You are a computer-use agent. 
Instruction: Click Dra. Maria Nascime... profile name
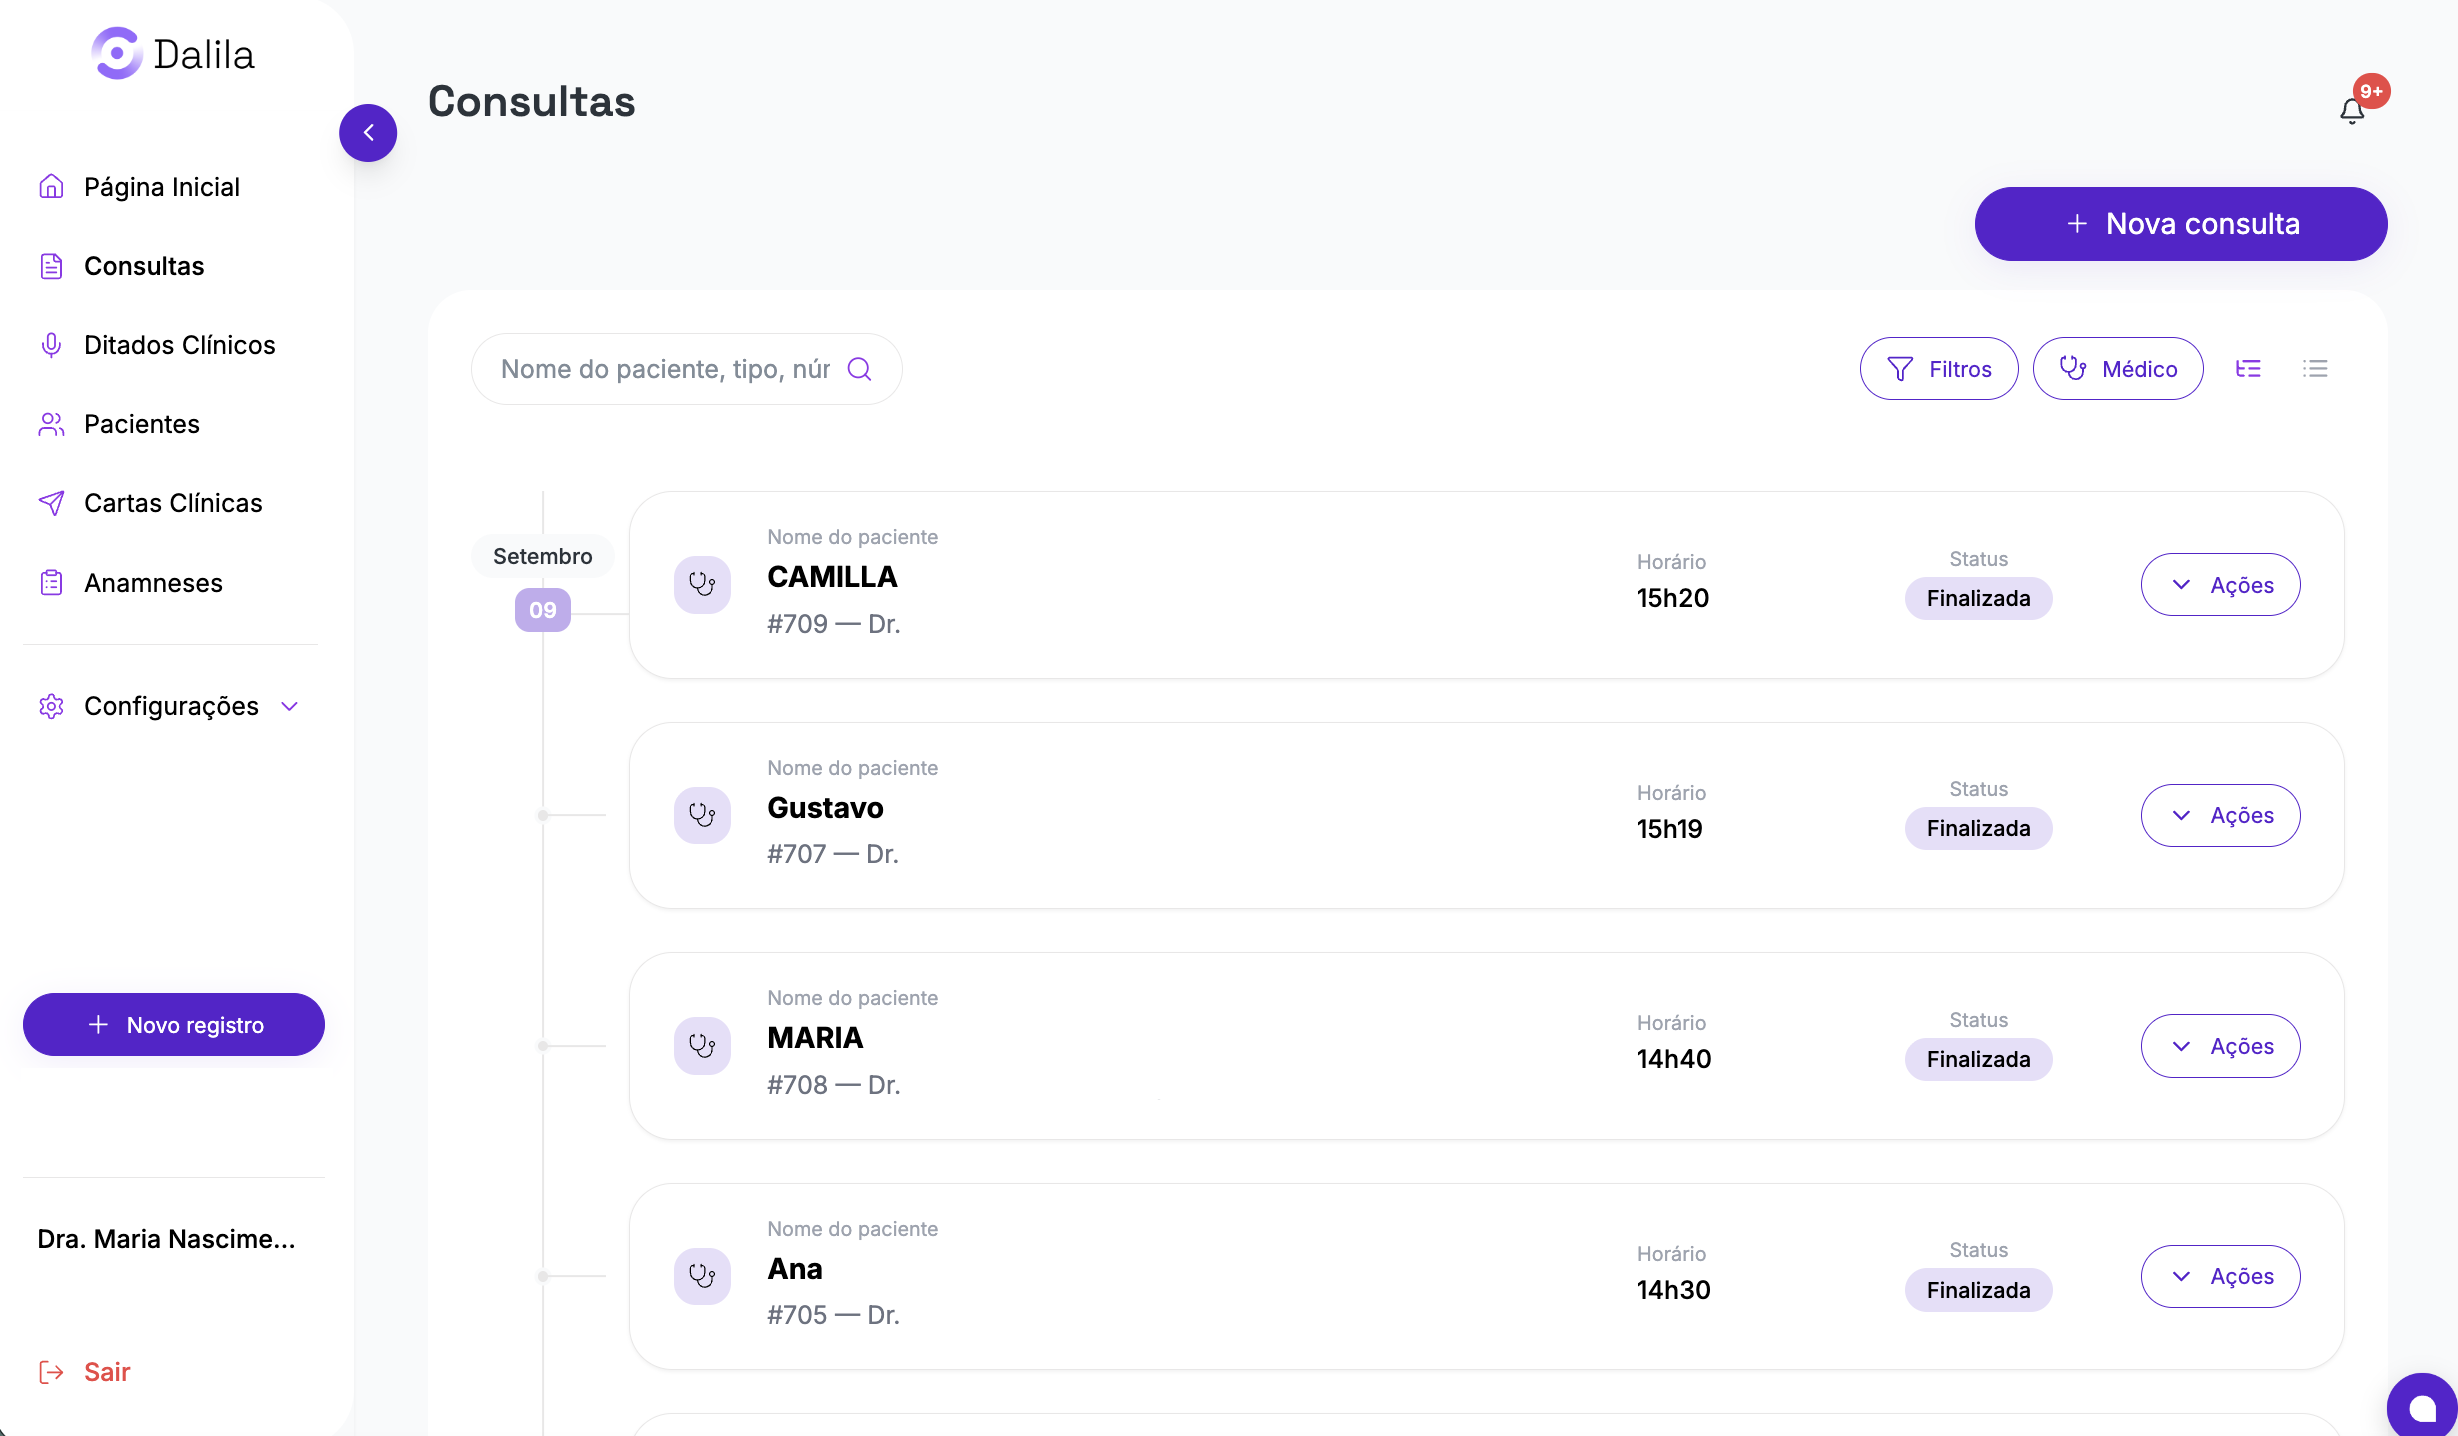[x=166, y=1239]
